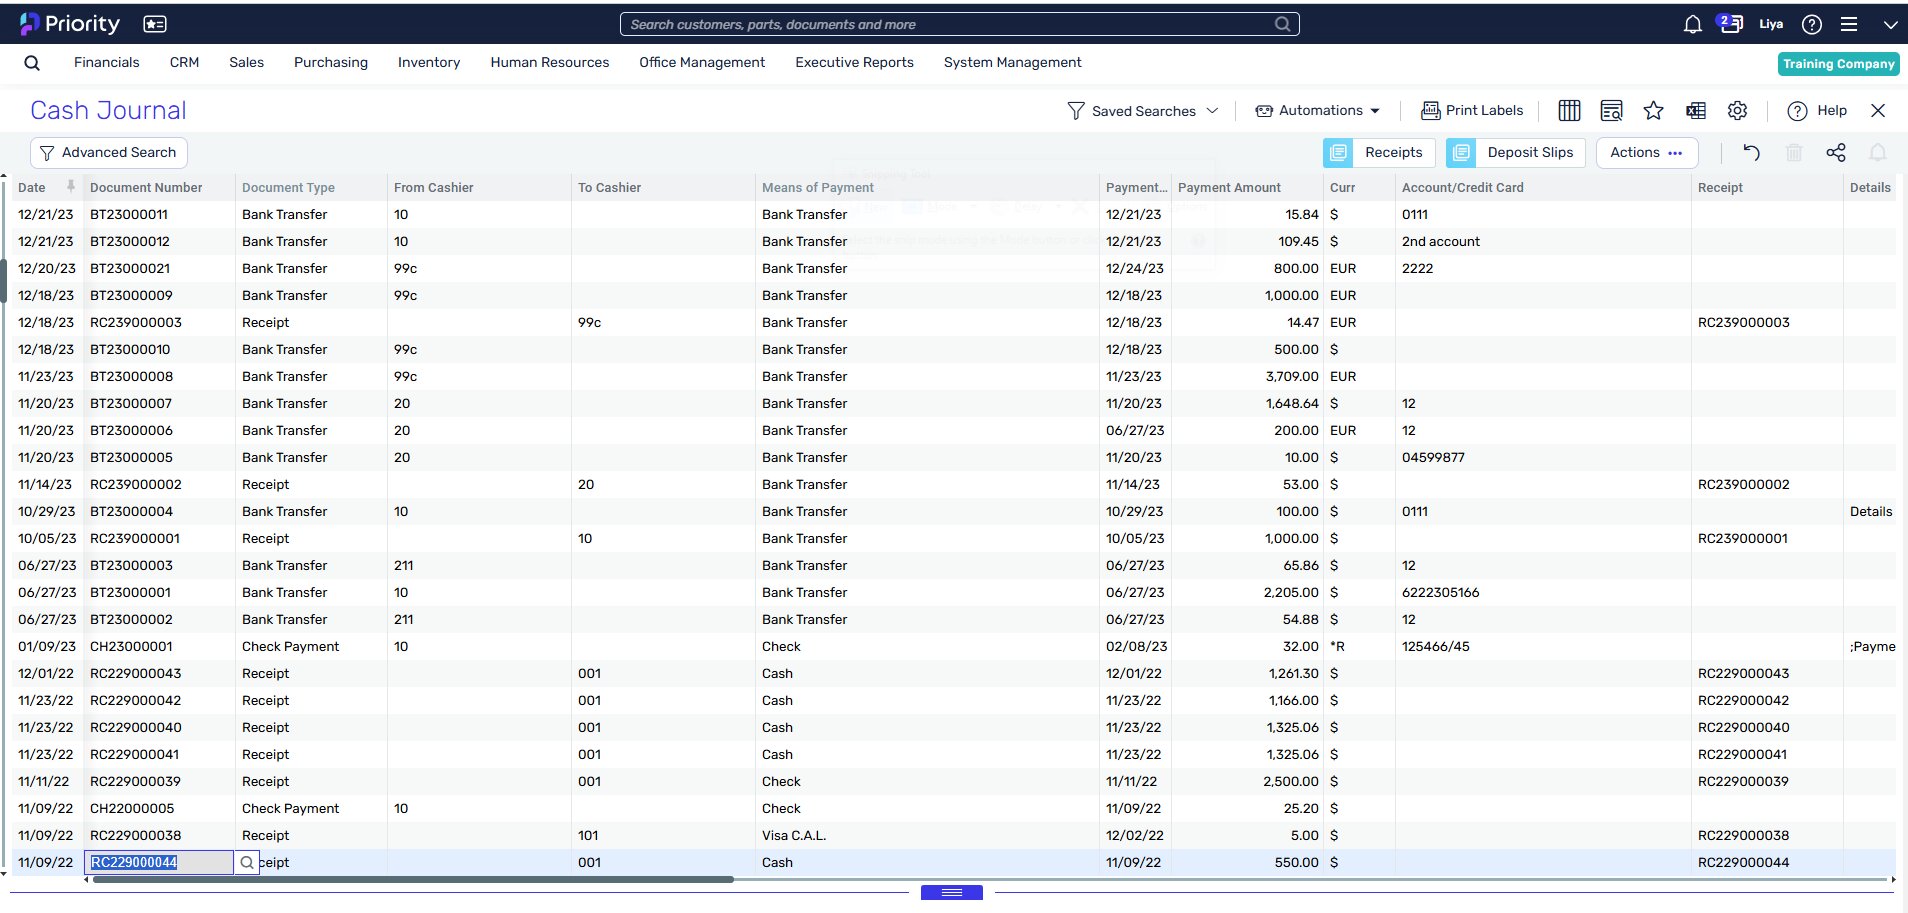Open the Financials menu
Screen dimensions: 1908x913
(106, 62)
